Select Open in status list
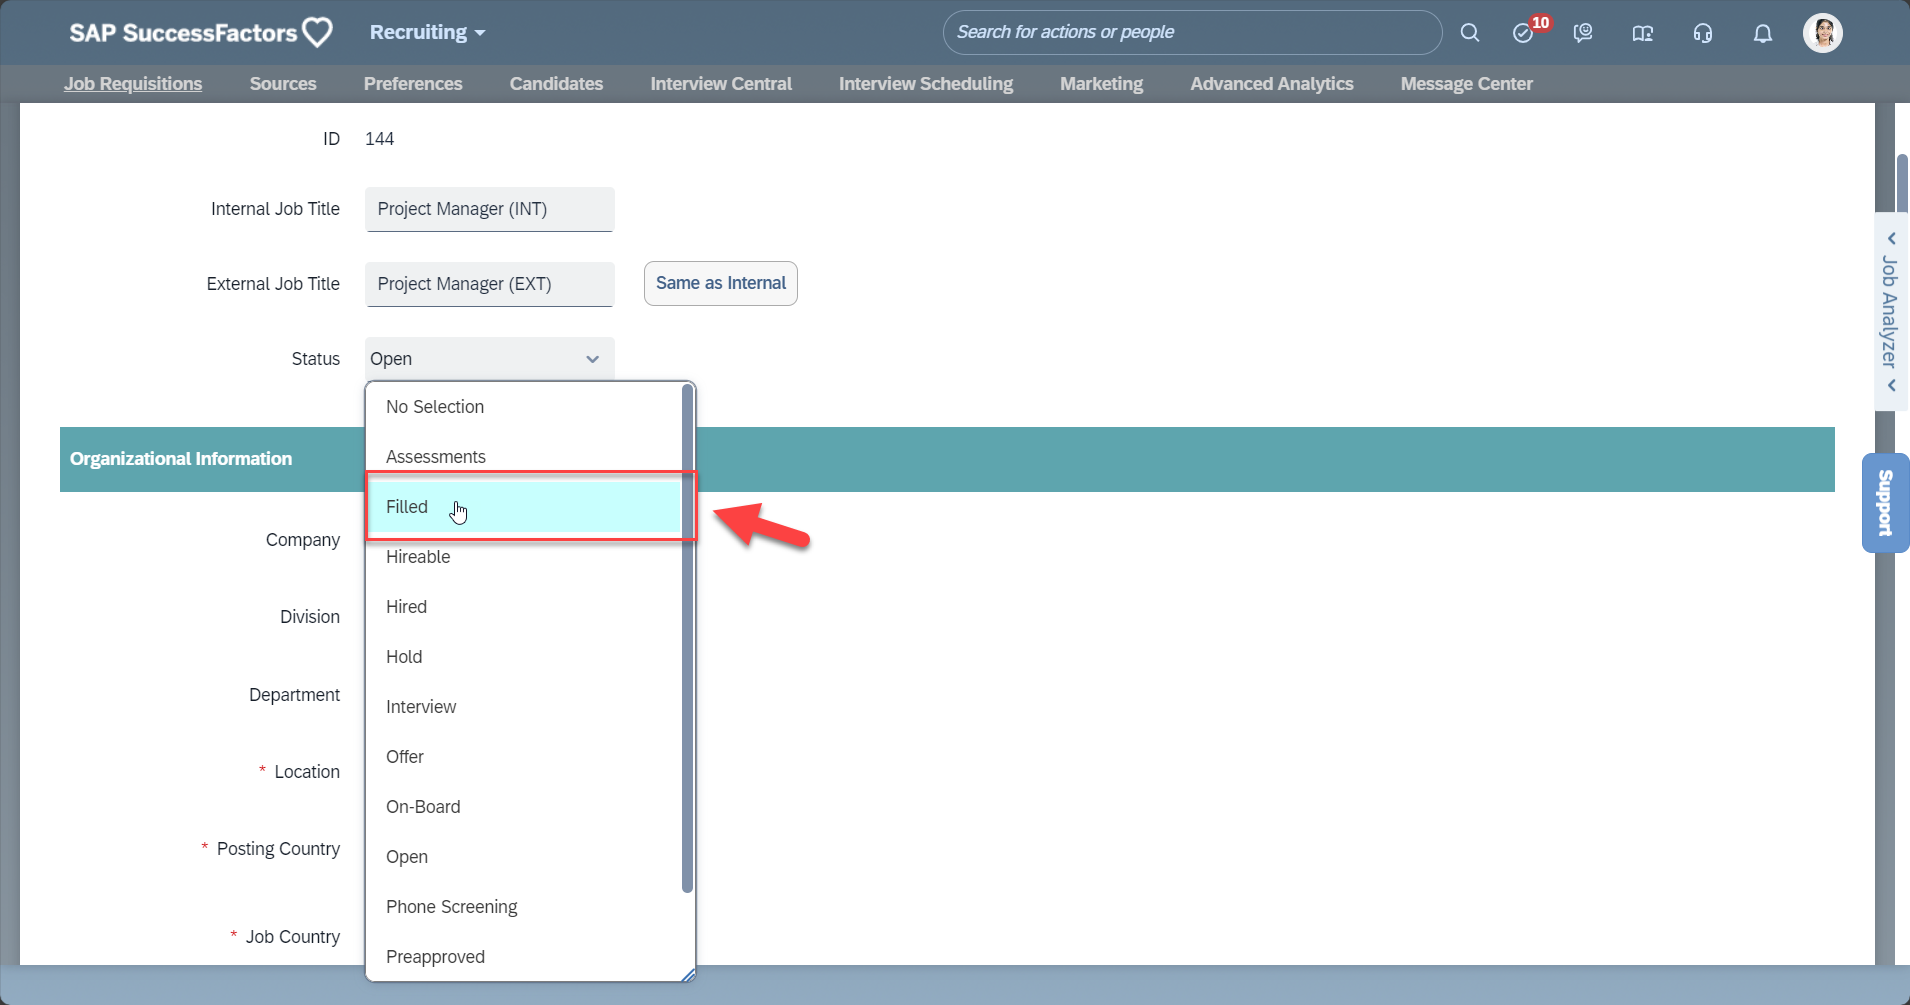Viewport: 1910px width, 1005px height. 524,857
